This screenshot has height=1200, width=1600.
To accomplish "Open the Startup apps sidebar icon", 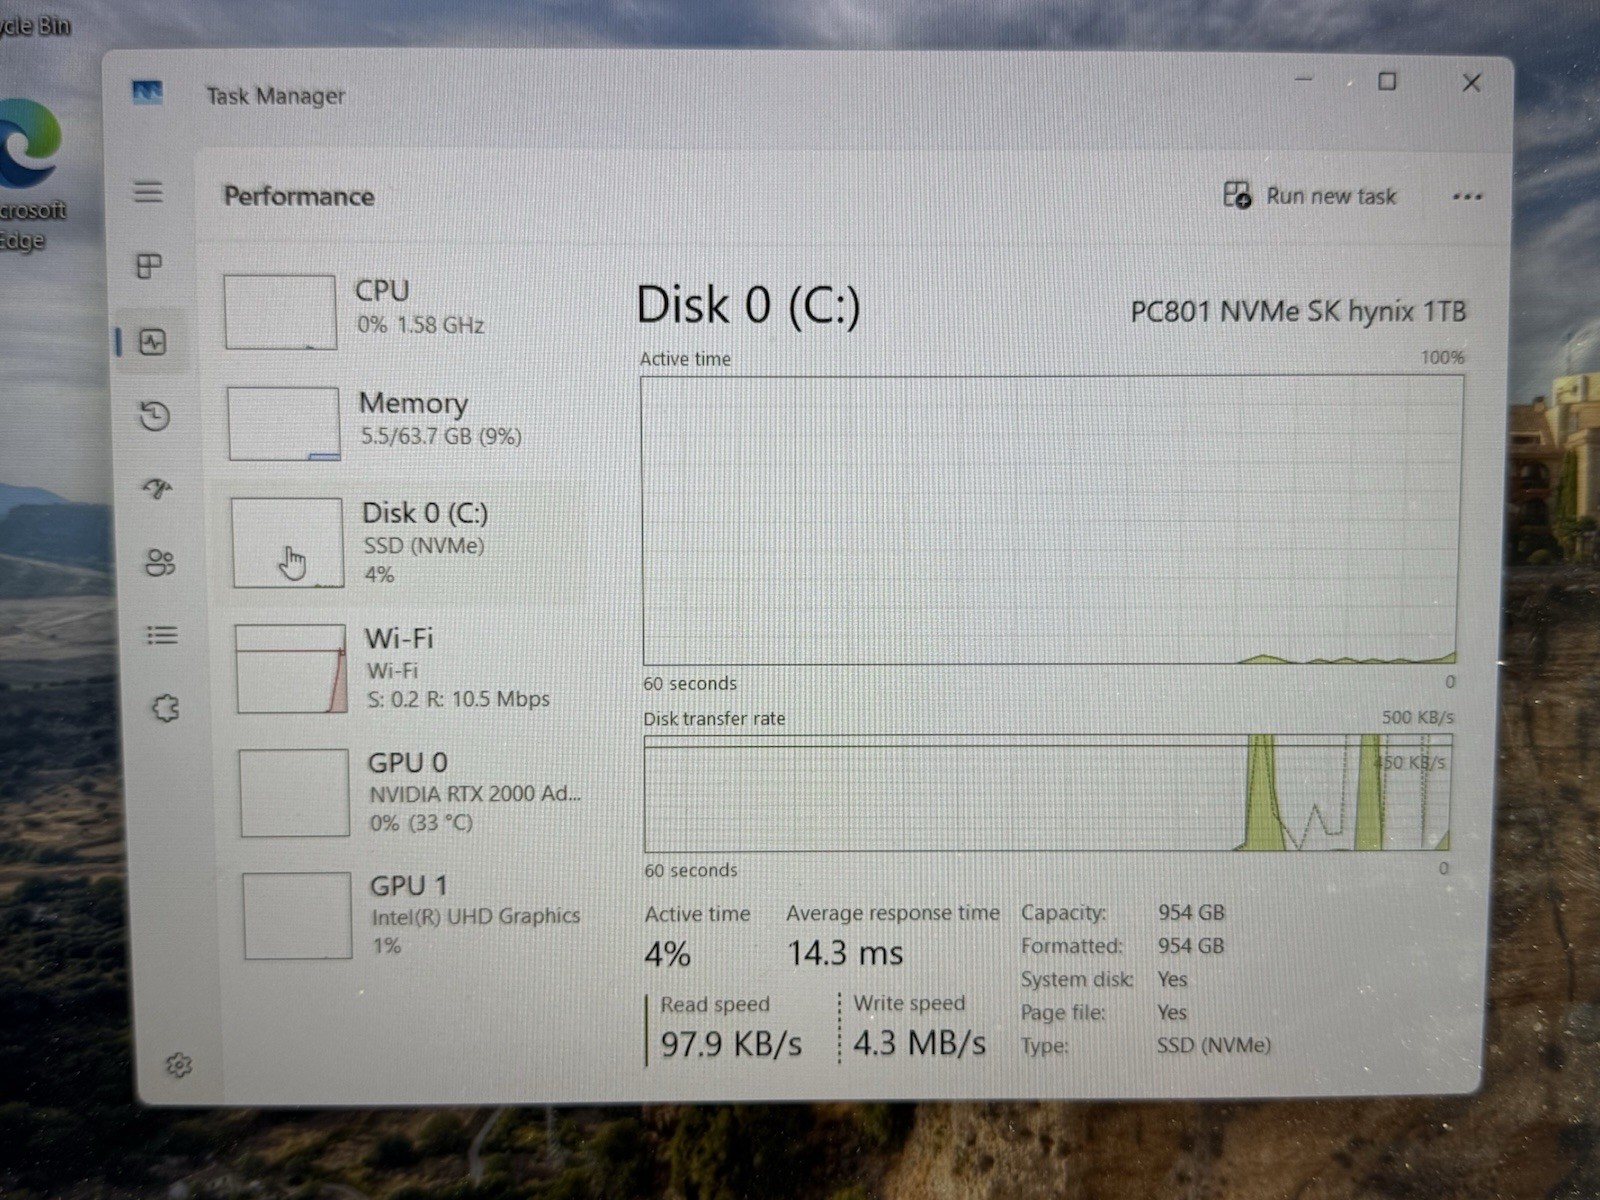I will tap(157, 489).
